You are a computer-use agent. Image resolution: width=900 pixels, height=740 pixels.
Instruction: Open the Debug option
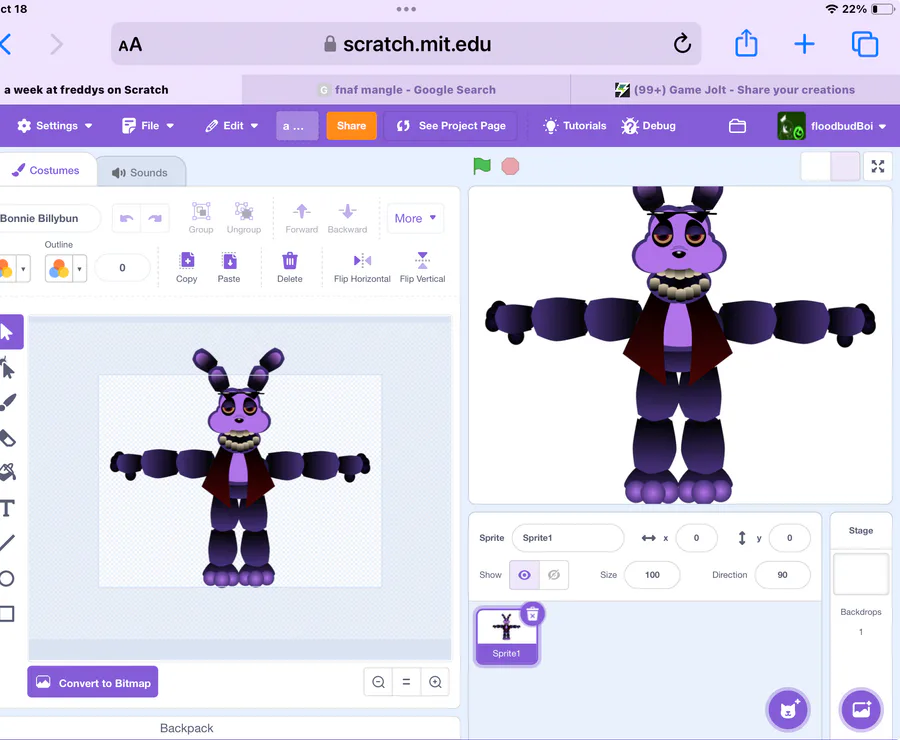[x=649, y=126]
